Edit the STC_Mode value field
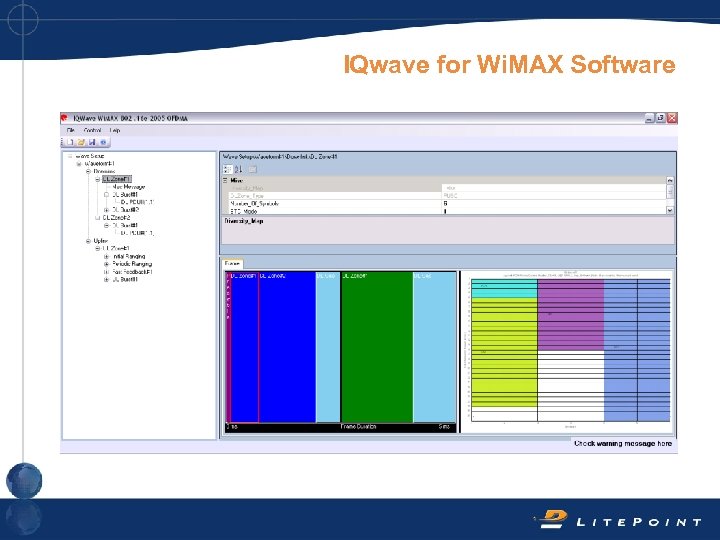 tap(554, 211)
